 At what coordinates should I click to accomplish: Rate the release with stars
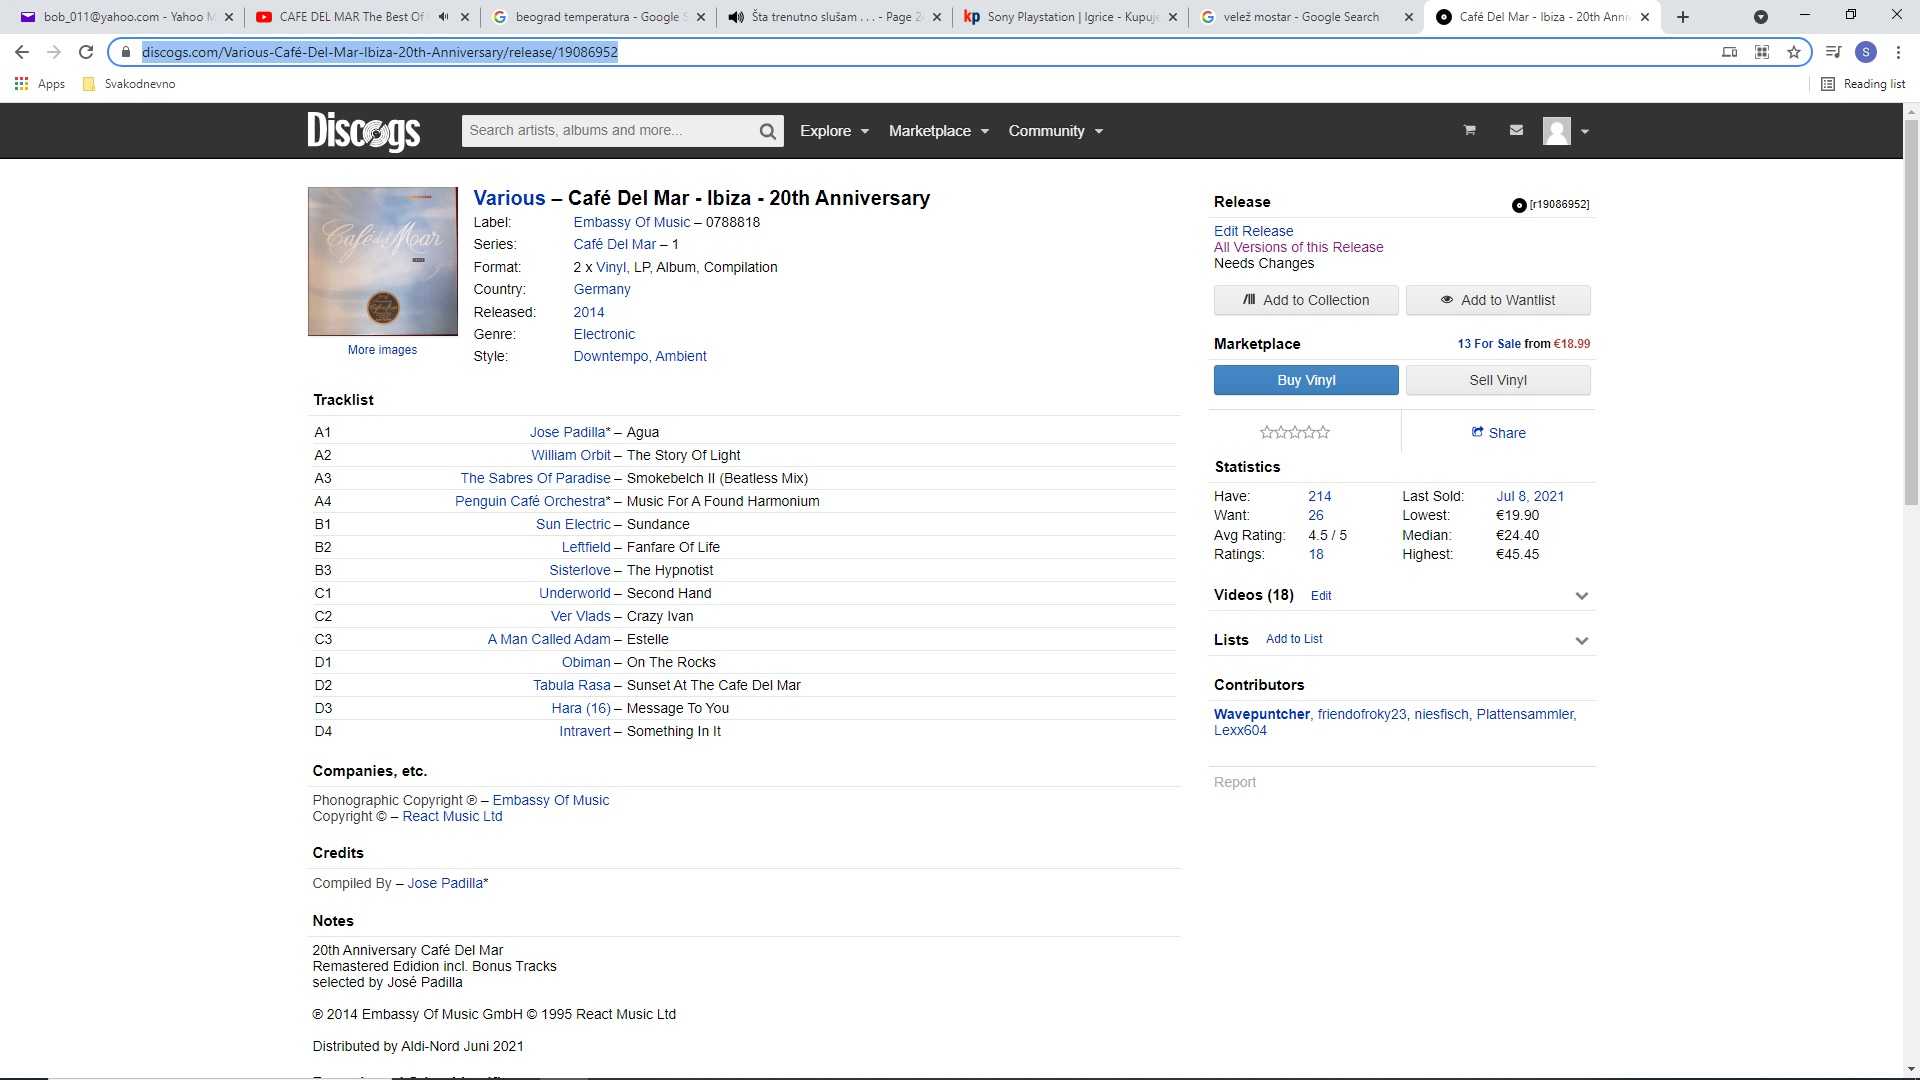click(x=1295, y=432)
